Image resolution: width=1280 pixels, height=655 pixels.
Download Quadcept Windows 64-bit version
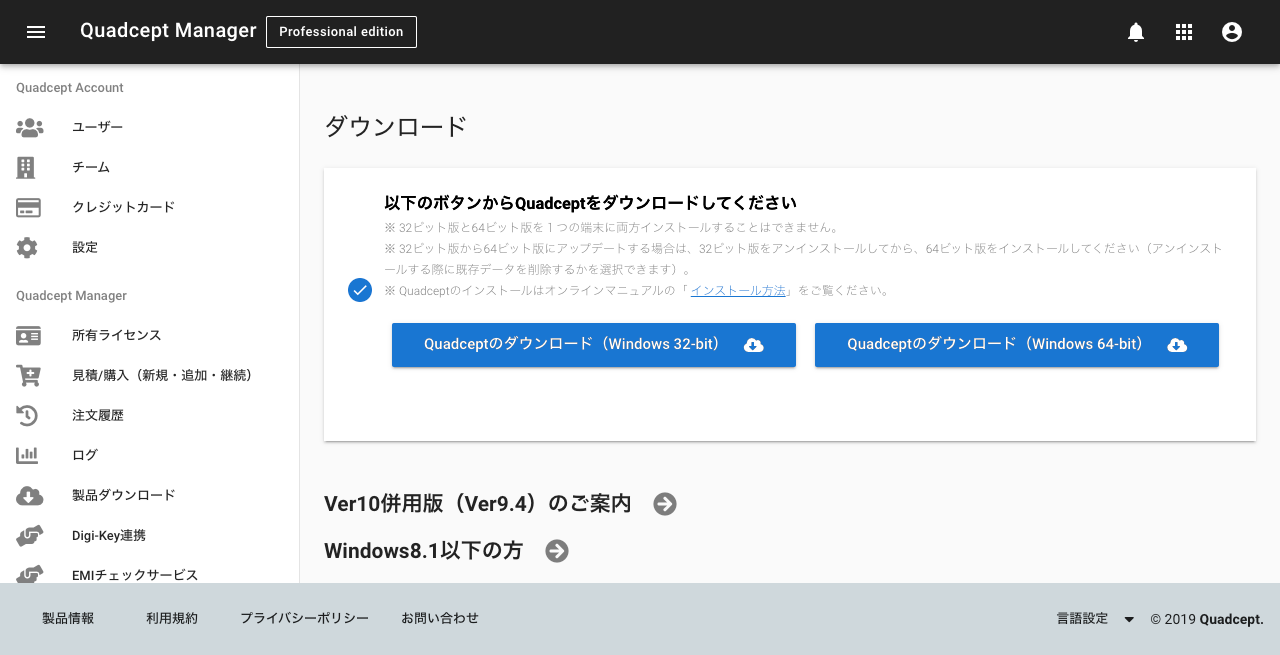pos(1016,344)
